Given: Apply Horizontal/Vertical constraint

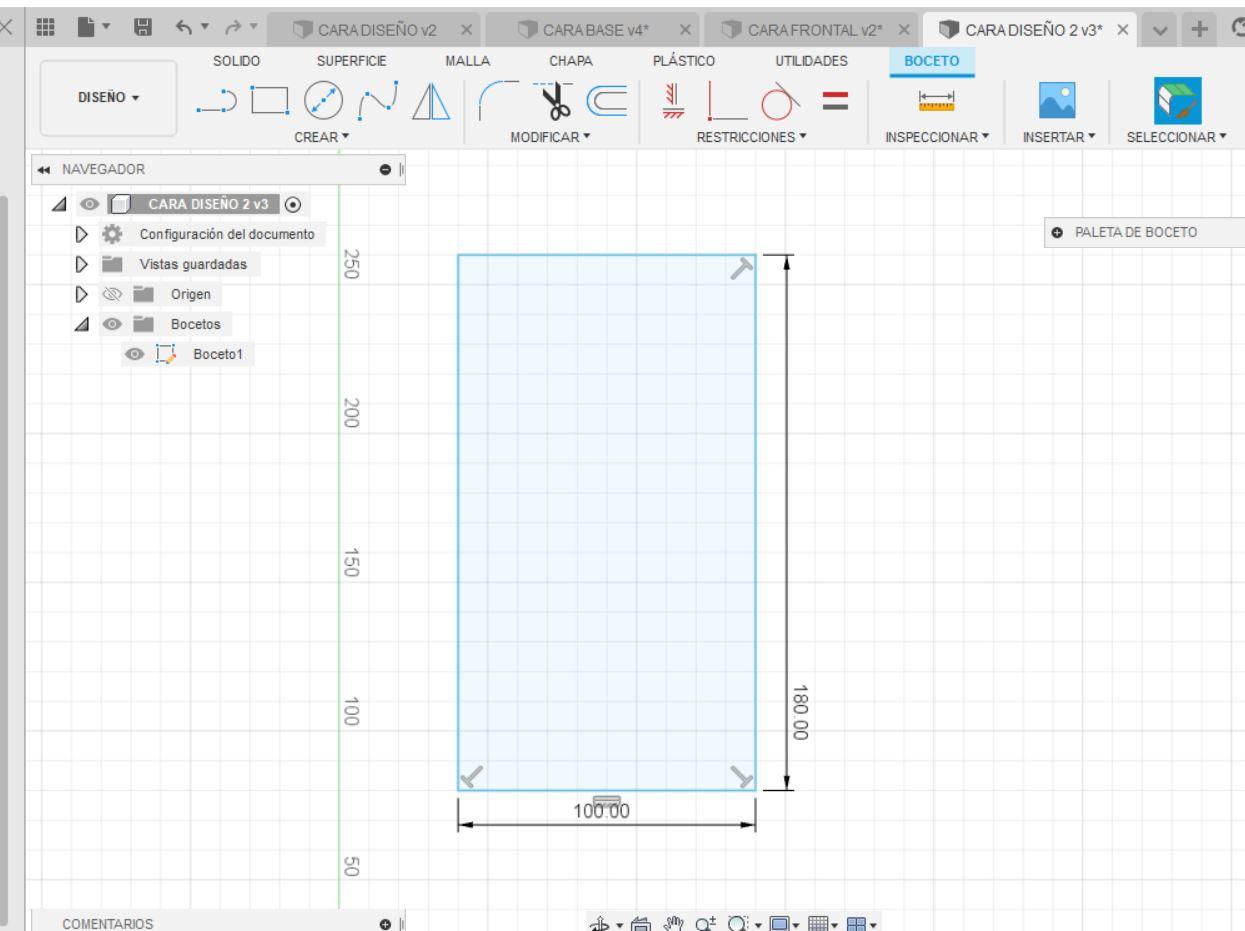Looking at the screenshot, I should point(672,101).
